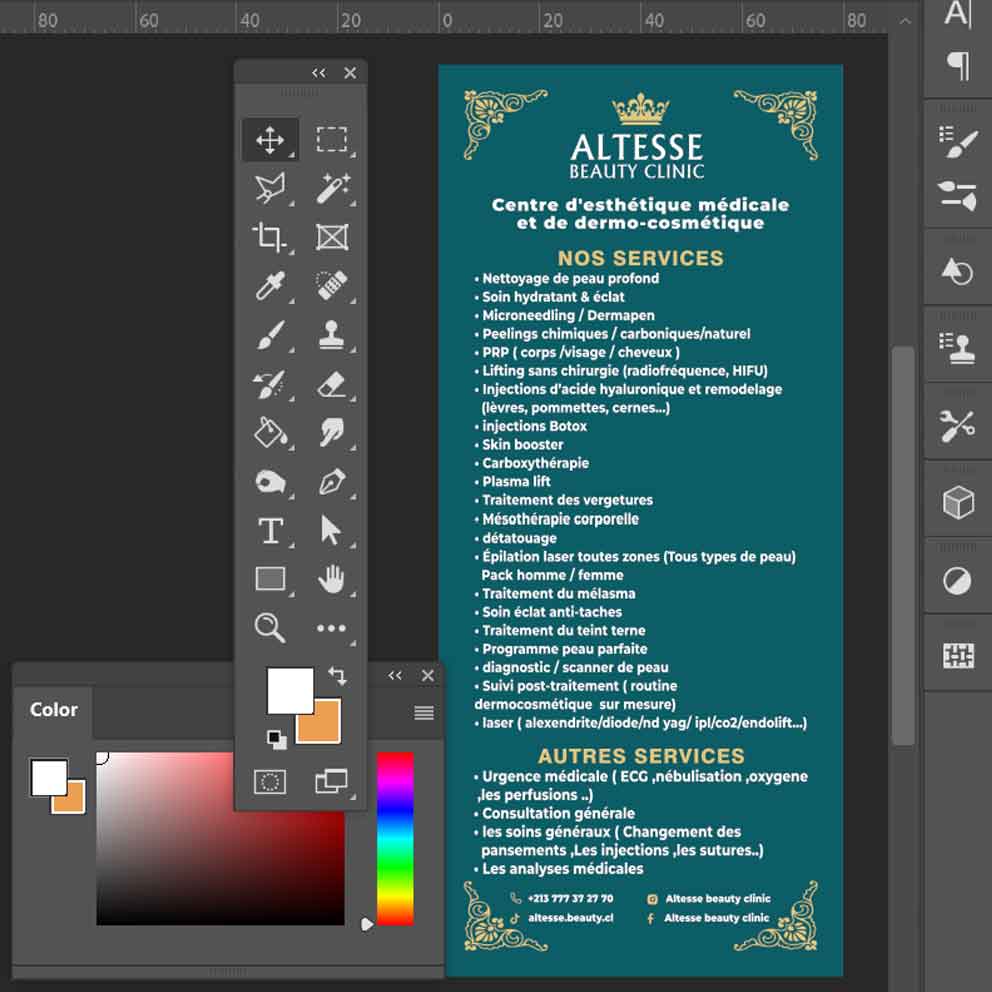
Task: Collapse the floating toolbar with double arrows
Action: [318, 73]
